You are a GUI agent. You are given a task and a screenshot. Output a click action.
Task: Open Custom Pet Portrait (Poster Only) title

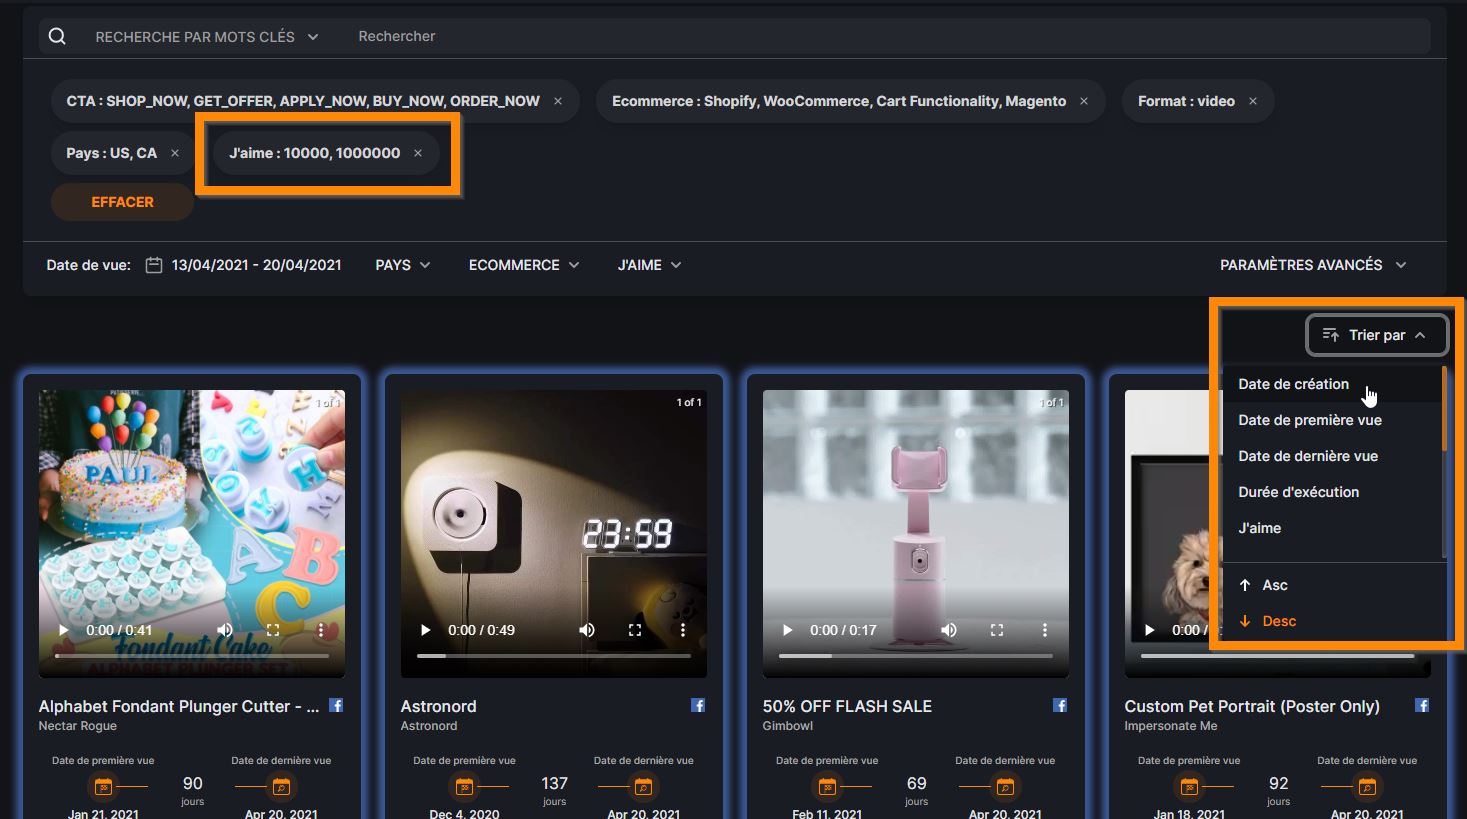click(1252, 706)
